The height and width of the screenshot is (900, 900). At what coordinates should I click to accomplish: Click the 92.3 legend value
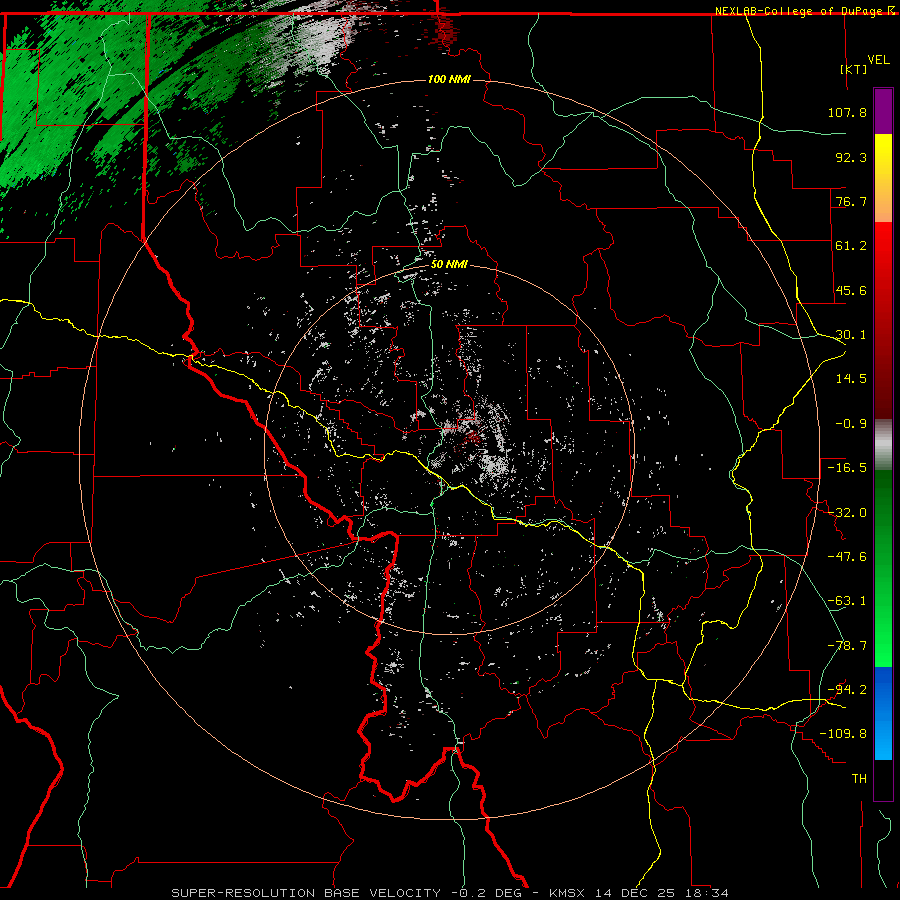click(x=851, y=157)
